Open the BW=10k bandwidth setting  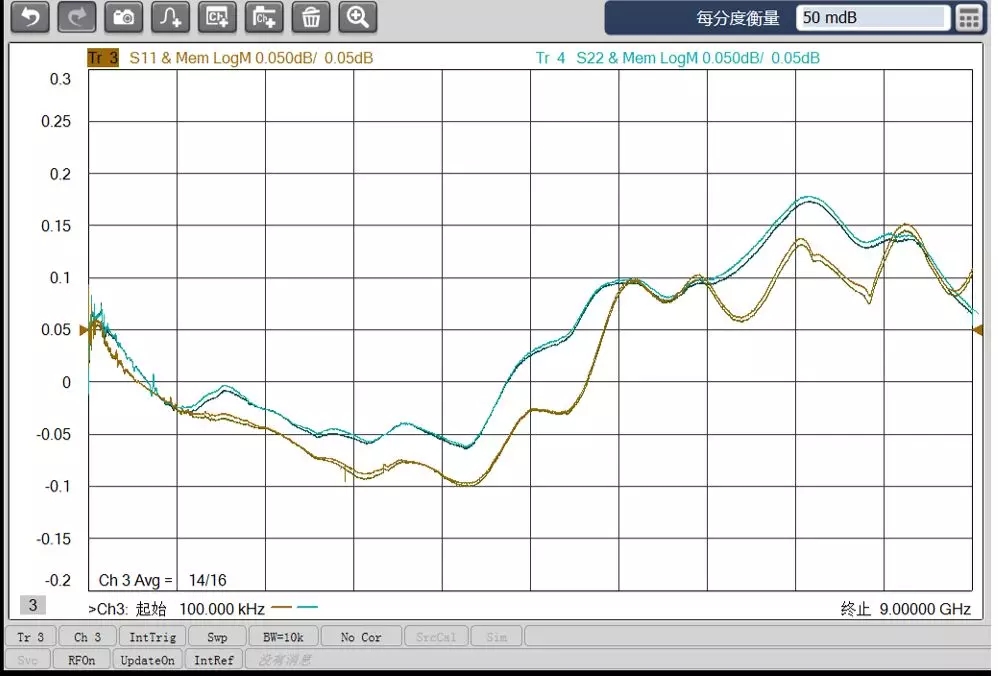(283, 637)
